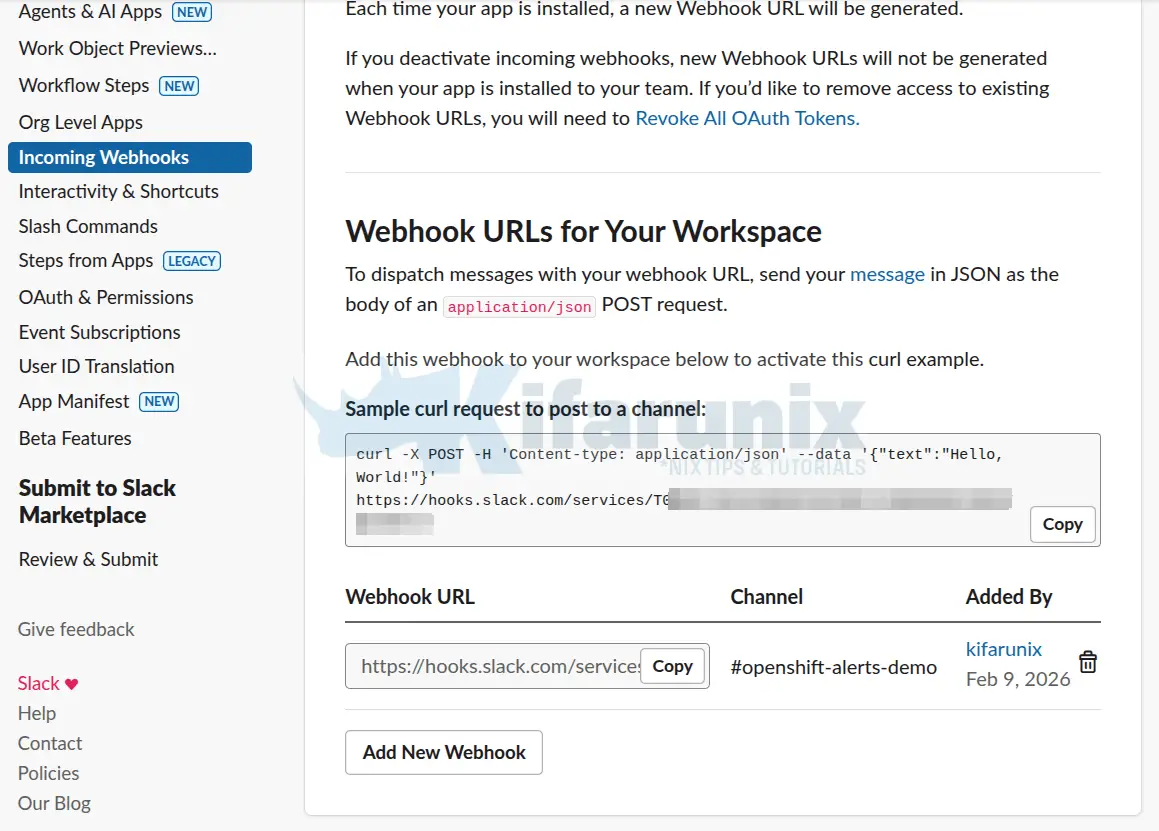Delete the webhook using the trash icon
This screenshot has width=1159, height=831.
point(1088,662)
